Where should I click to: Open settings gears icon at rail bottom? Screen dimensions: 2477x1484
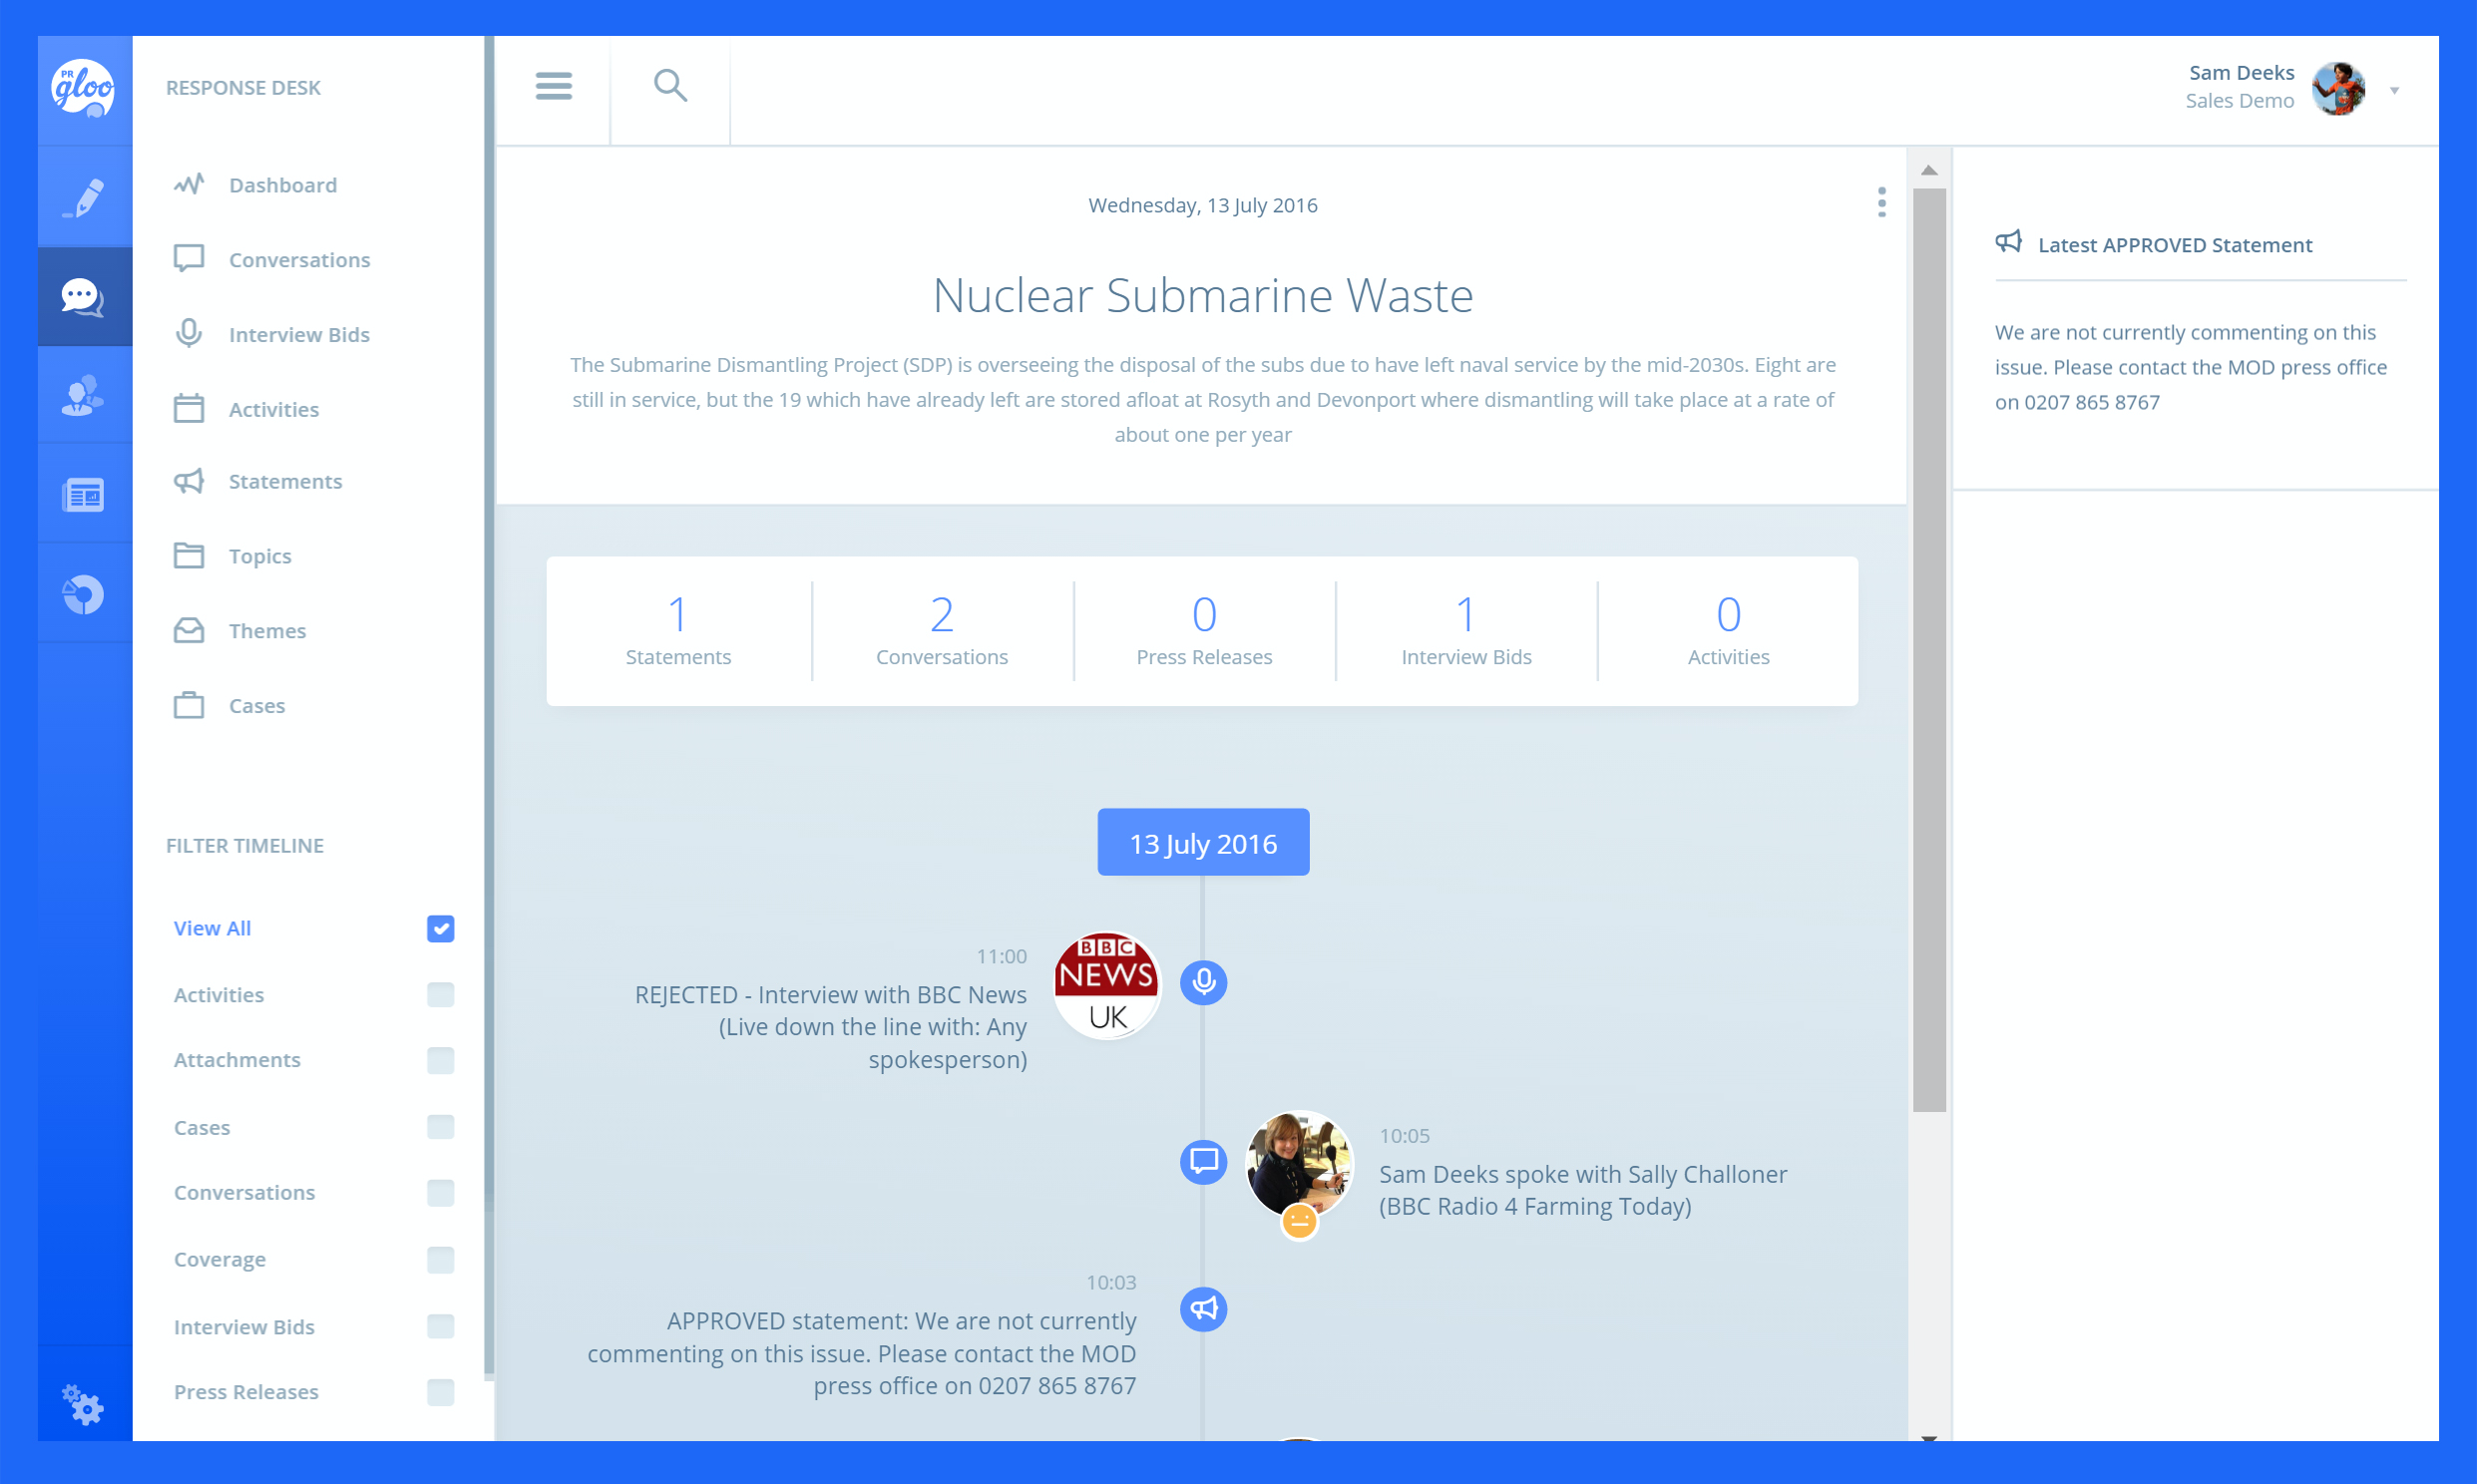[x=83, y=1405]
